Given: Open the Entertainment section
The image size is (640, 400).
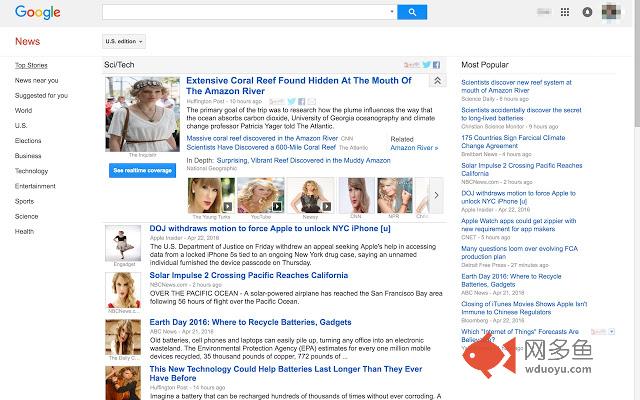Looking at the screenshot, I should (x=35, y=186).
